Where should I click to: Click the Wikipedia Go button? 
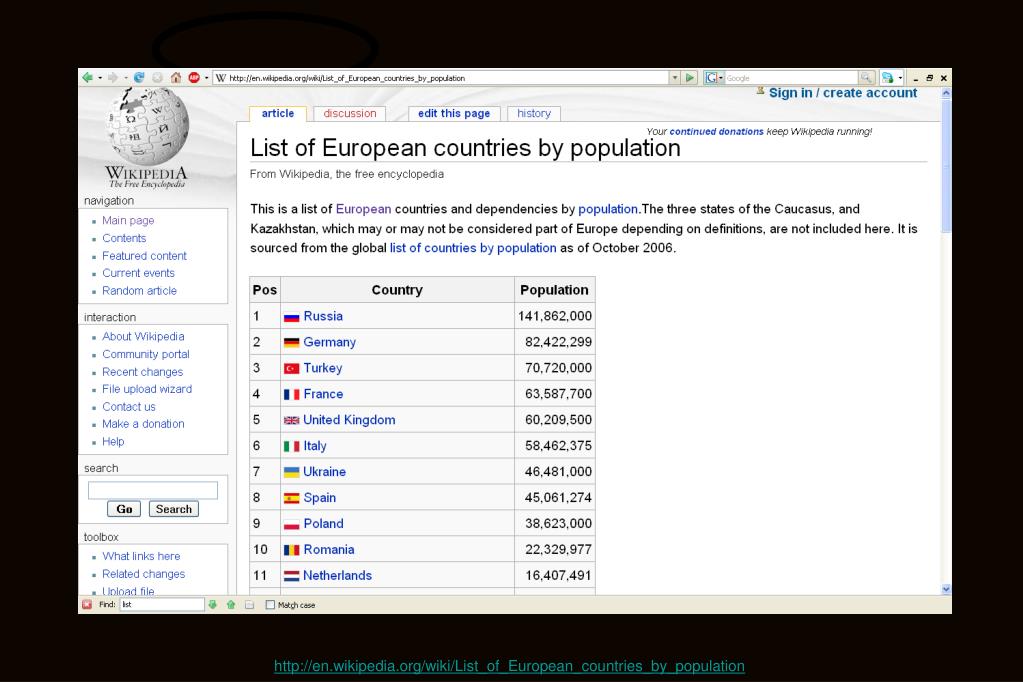[x=124, y=509]
